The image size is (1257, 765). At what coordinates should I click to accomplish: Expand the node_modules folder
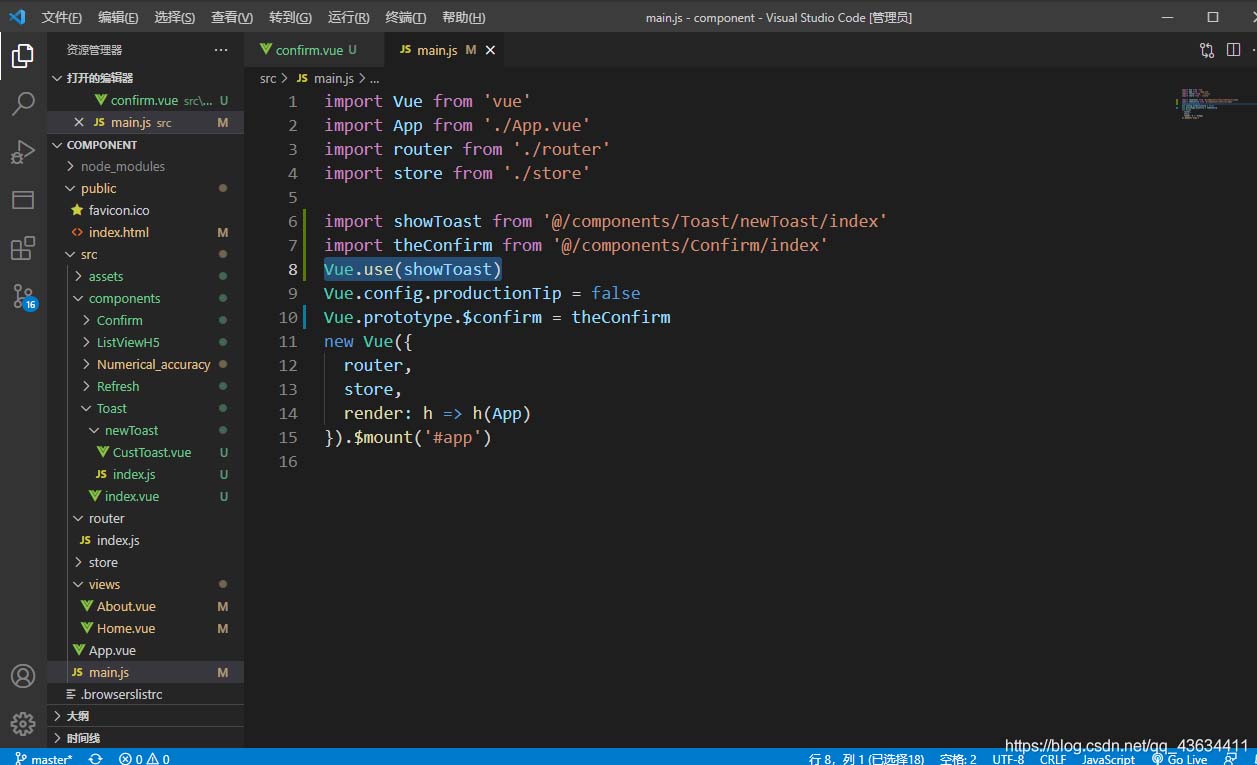click(x=122, y=166)
